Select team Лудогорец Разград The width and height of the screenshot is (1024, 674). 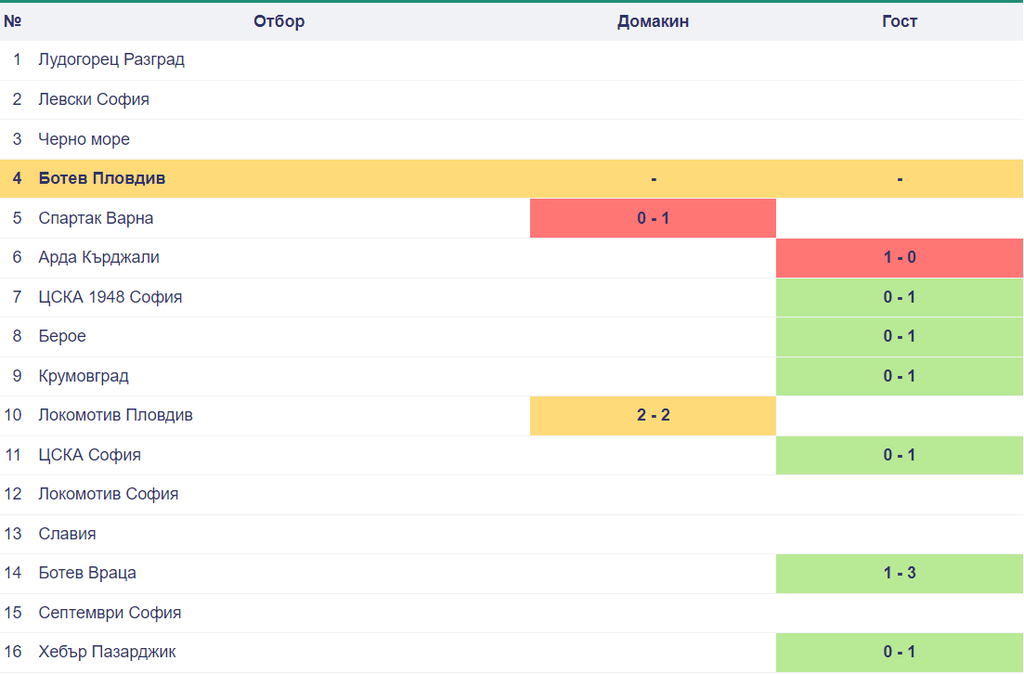coord(112,60)
